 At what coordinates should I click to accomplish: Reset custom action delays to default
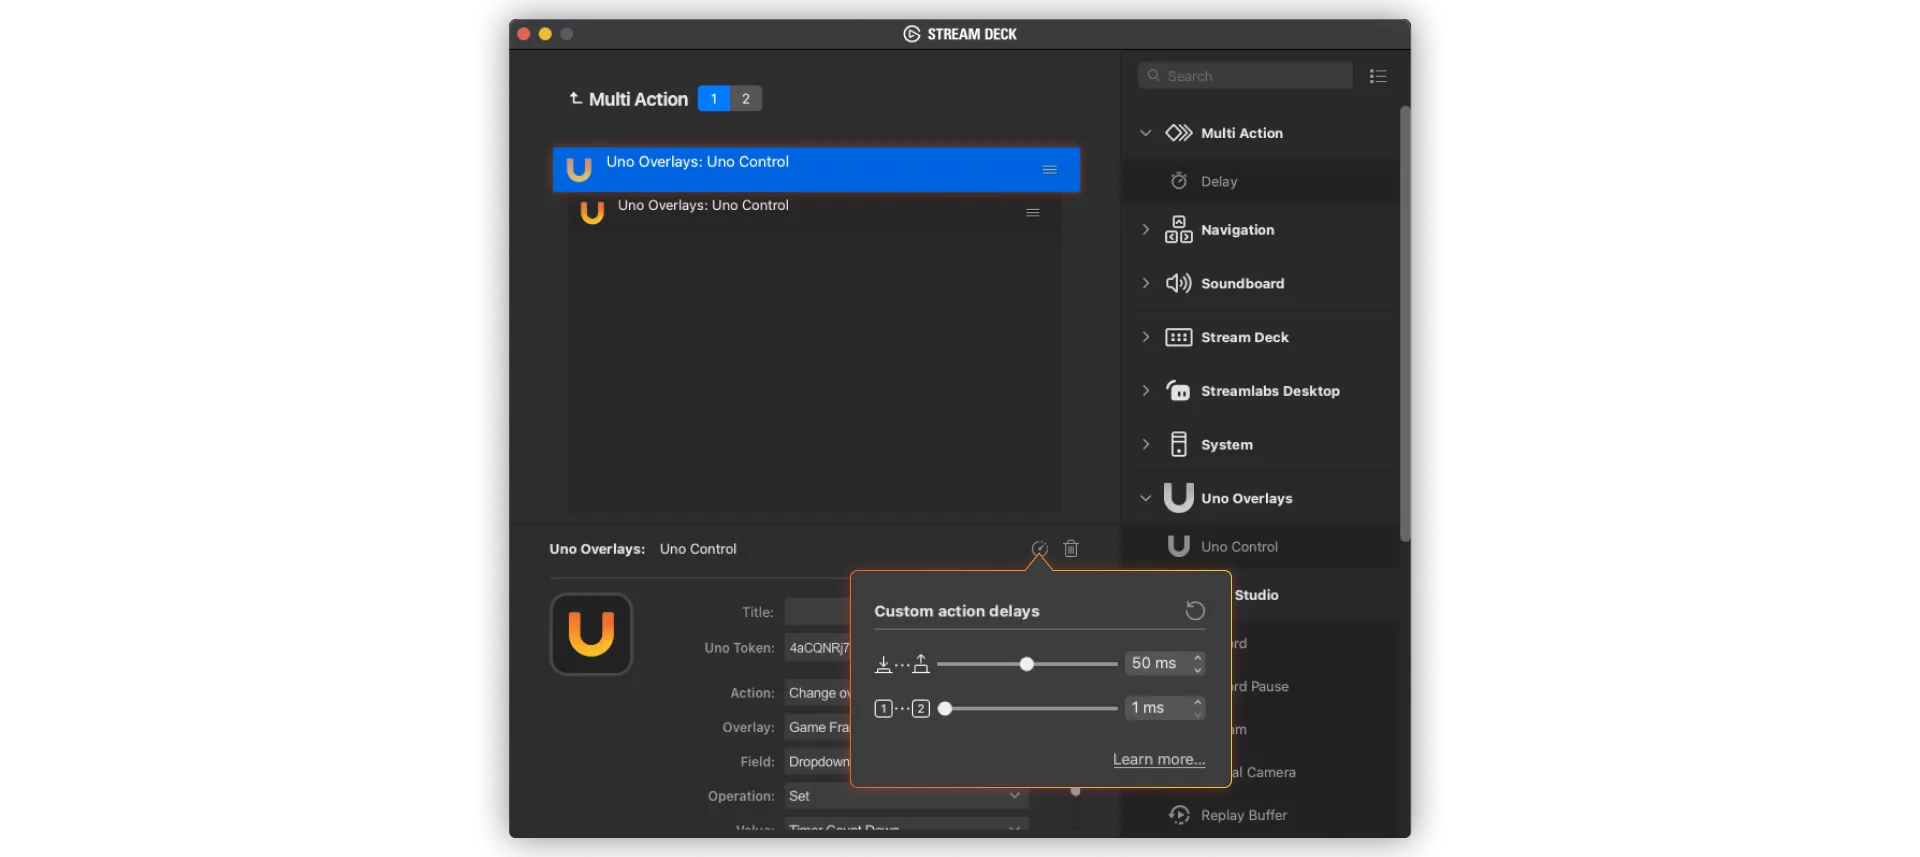pos(1195,611)
